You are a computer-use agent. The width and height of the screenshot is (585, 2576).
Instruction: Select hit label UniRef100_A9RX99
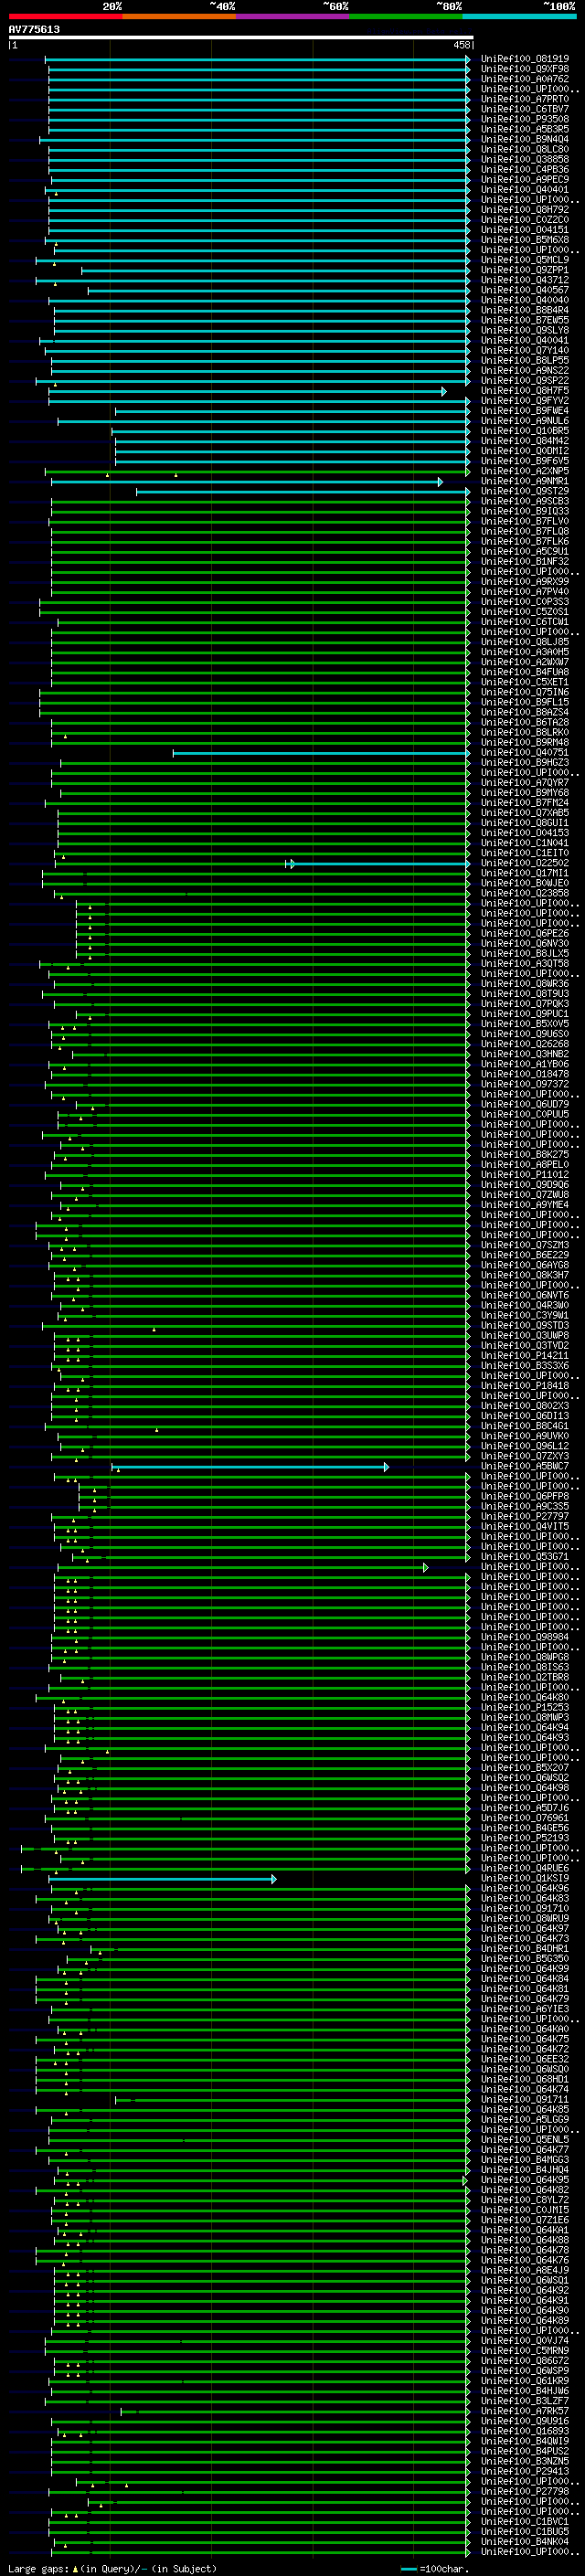point(525,581)
